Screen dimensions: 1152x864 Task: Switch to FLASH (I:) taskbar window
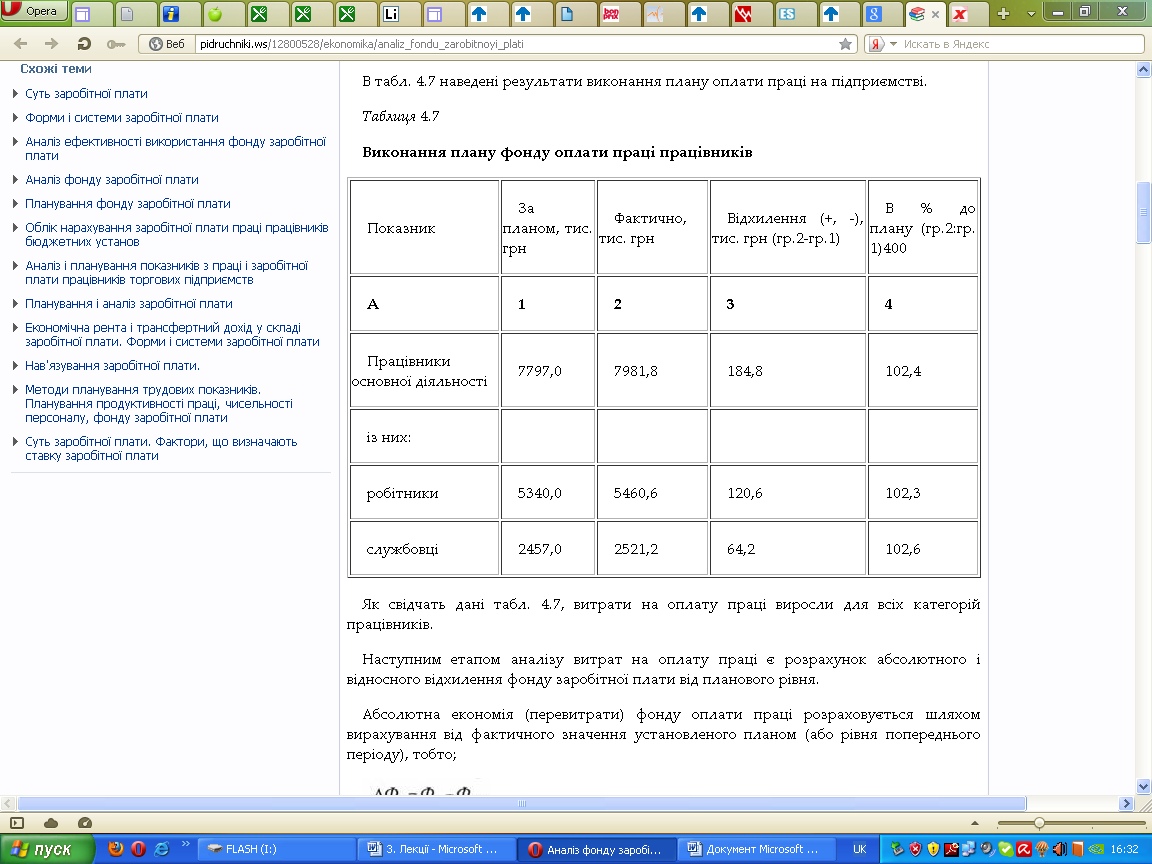[278, 849]
